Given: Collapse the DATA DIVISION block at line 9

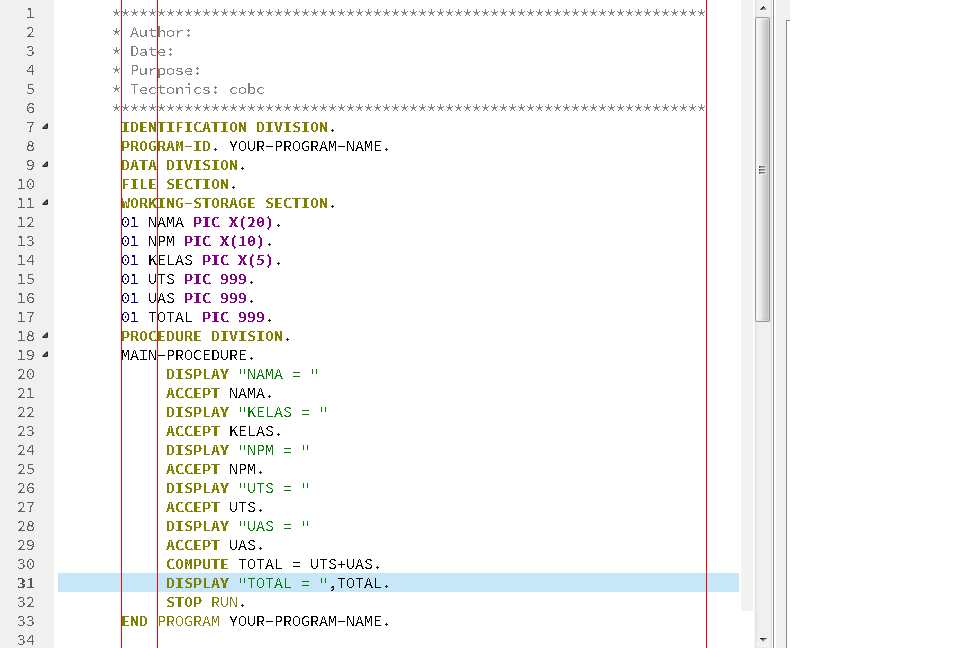Looking at the screenshot, I should [44, 165].
